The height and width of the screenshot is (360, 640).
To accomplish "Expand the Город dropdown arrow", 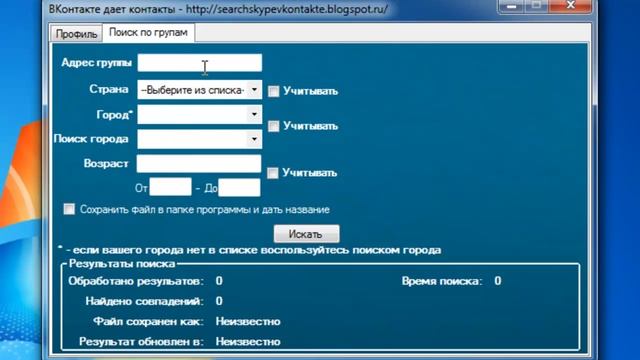I will pos(254,114).
